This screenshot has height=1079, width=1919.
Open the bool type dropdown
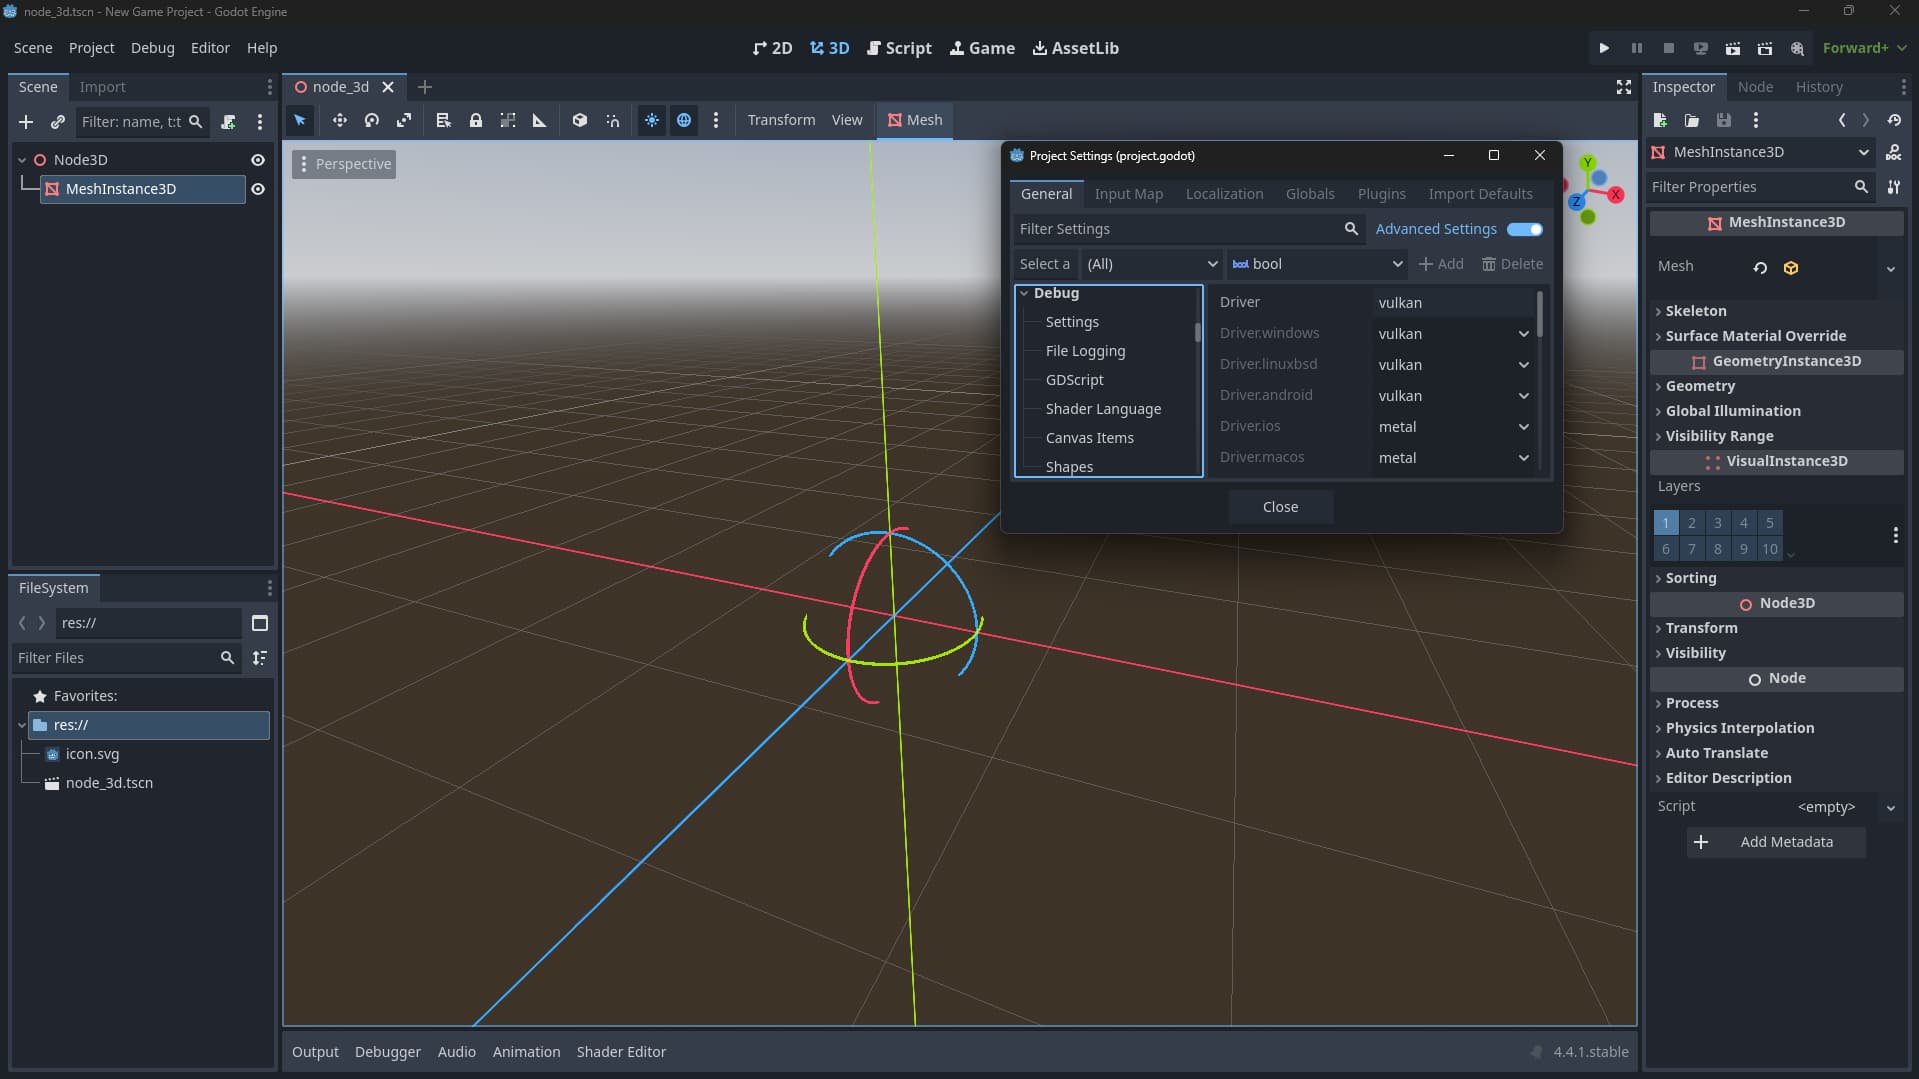[1317, 264]
